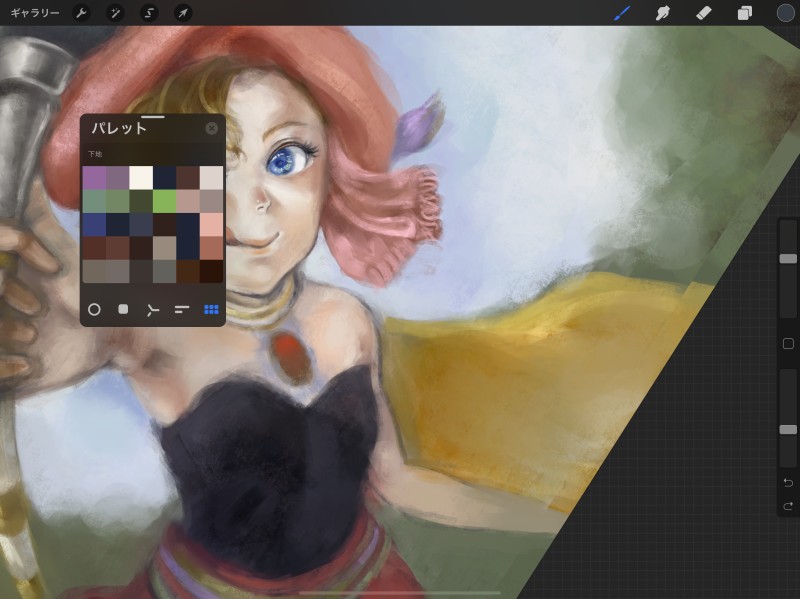Switch to the Harmony color tab

[152, 309]
